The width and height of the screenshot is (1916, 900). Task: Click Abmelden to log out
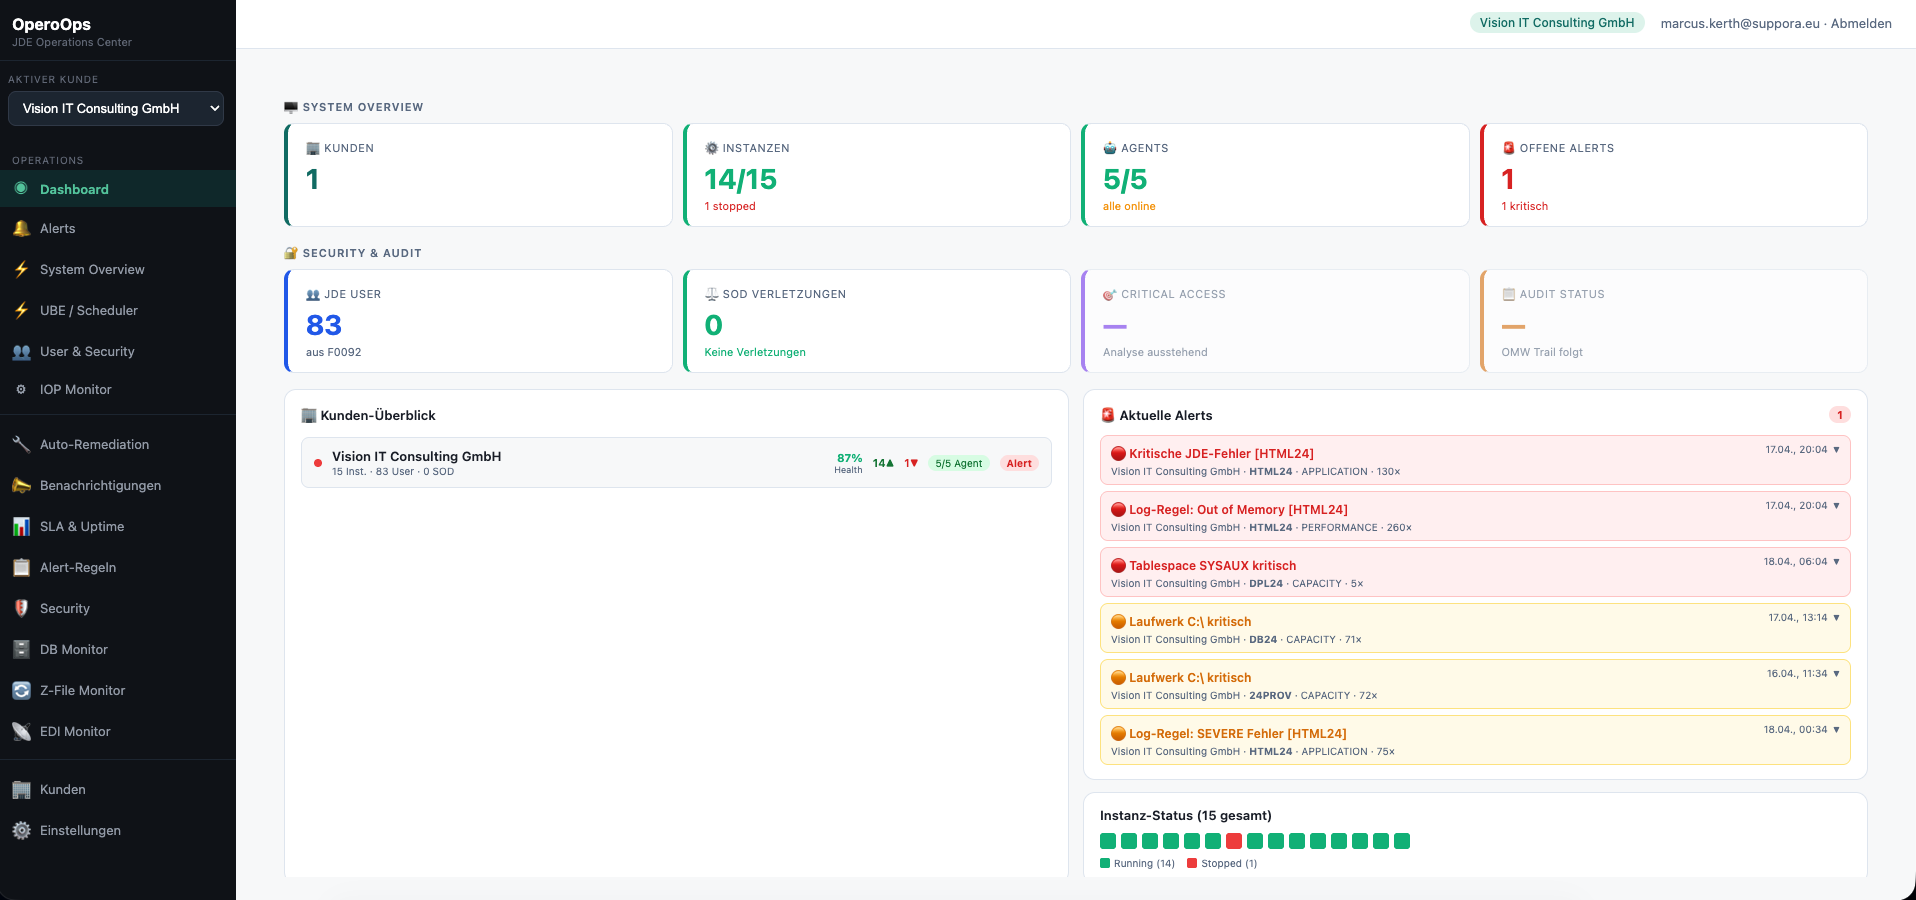coord(1861,23)
